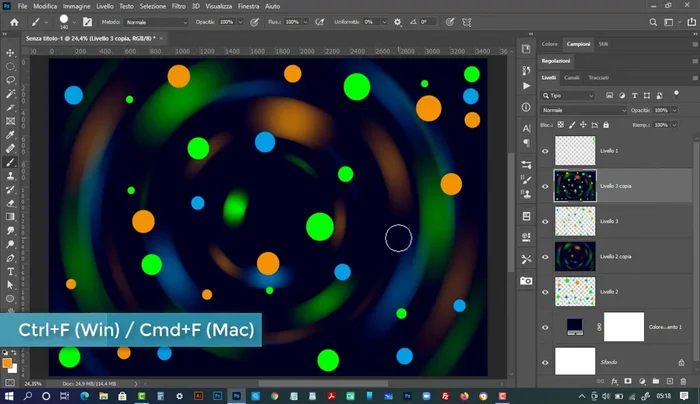Toggle visibility of Livello 3 copia

point(545,186)
